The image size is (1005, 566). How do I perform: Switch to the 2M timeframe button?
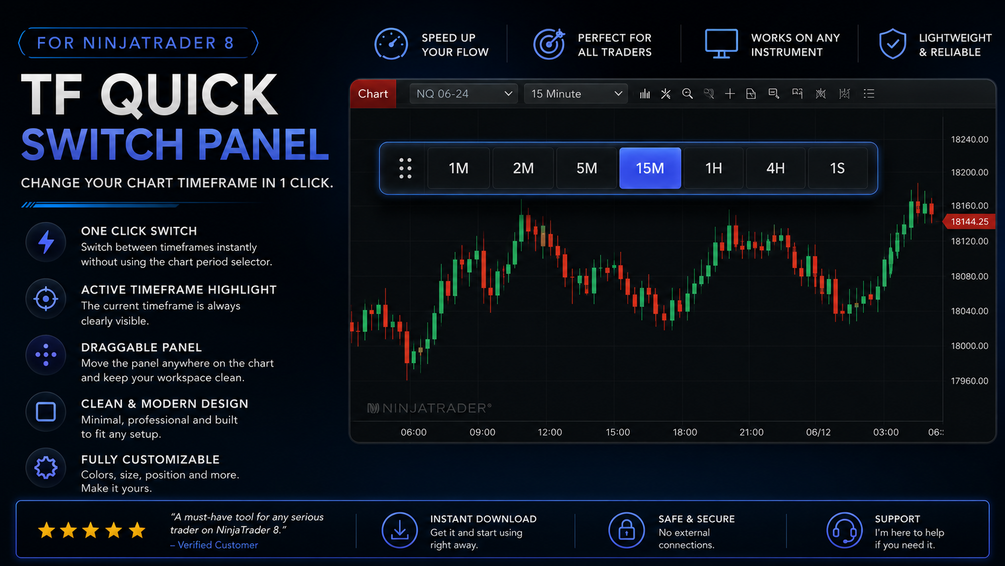(x=523, y=168)
